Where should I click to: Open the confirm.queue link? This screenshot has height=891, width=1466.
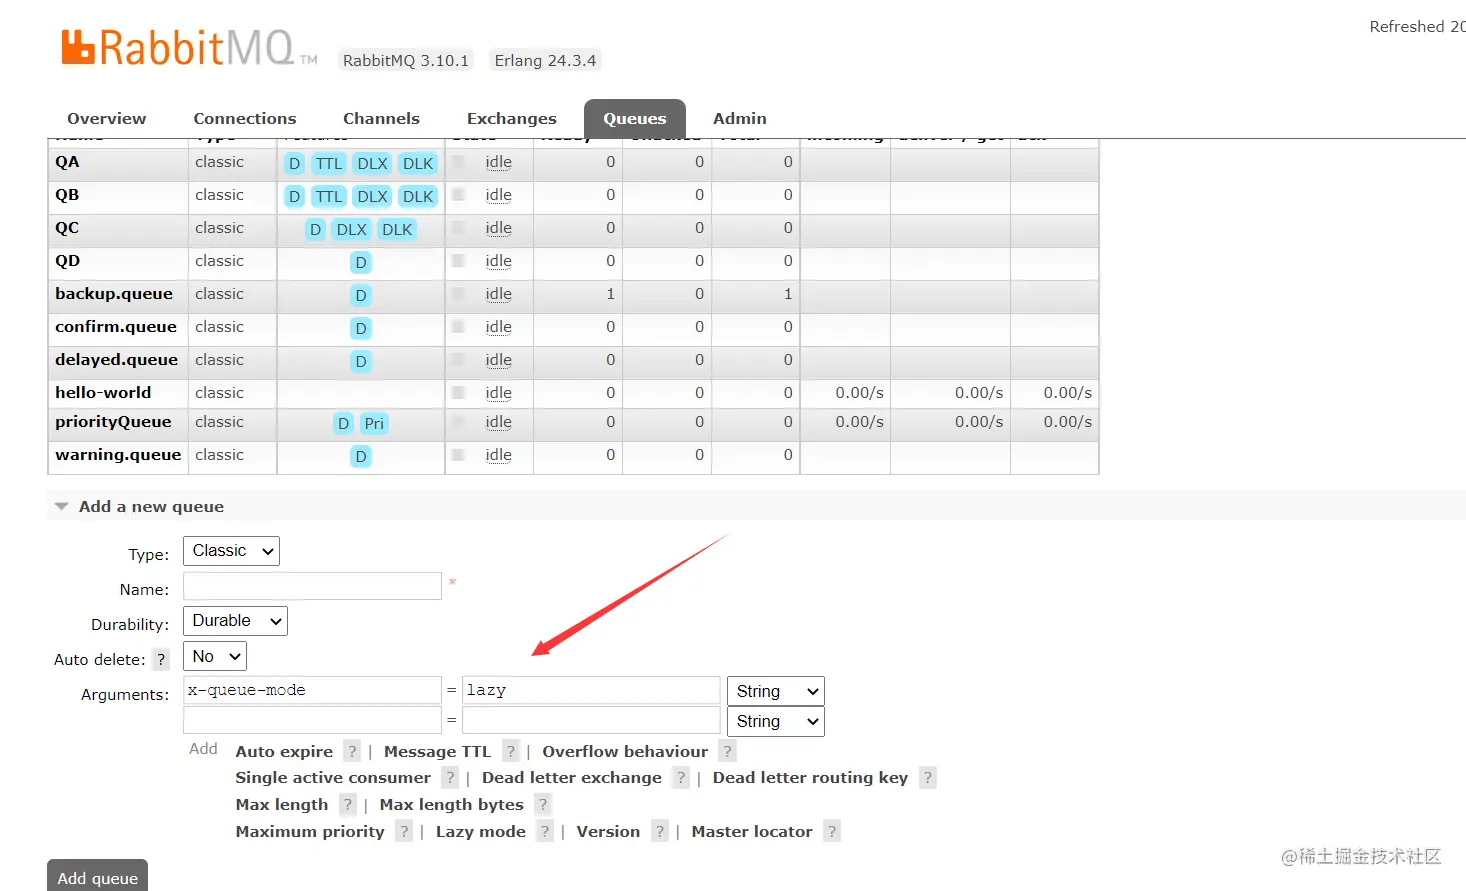pos(116,327)
